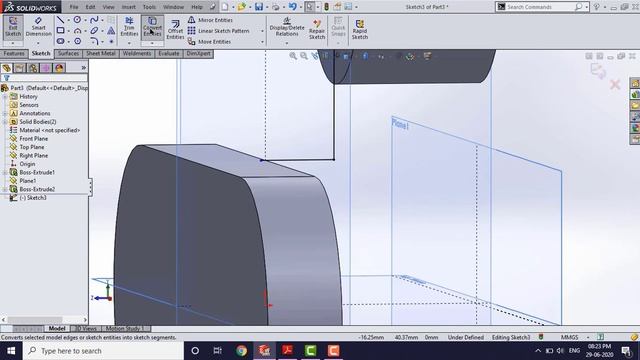Image resolution: width=640 pixels, height=360 pixels.
Task: Click the Windows taskbar search box
Action: pyautogui.click(x=103, y=351)
